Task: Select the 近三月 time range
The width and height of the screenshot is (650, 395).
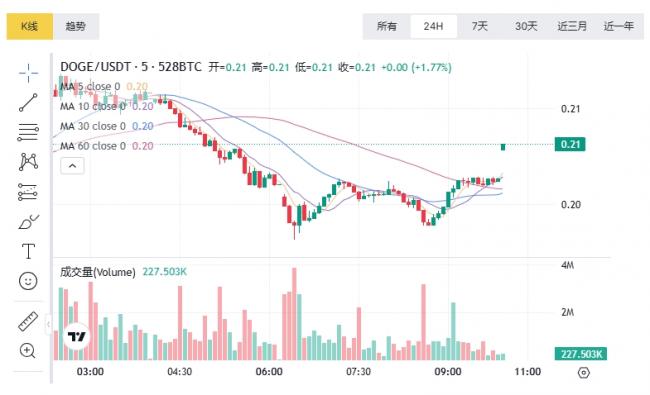Action: pyautogui.click(x=572, y=26)
